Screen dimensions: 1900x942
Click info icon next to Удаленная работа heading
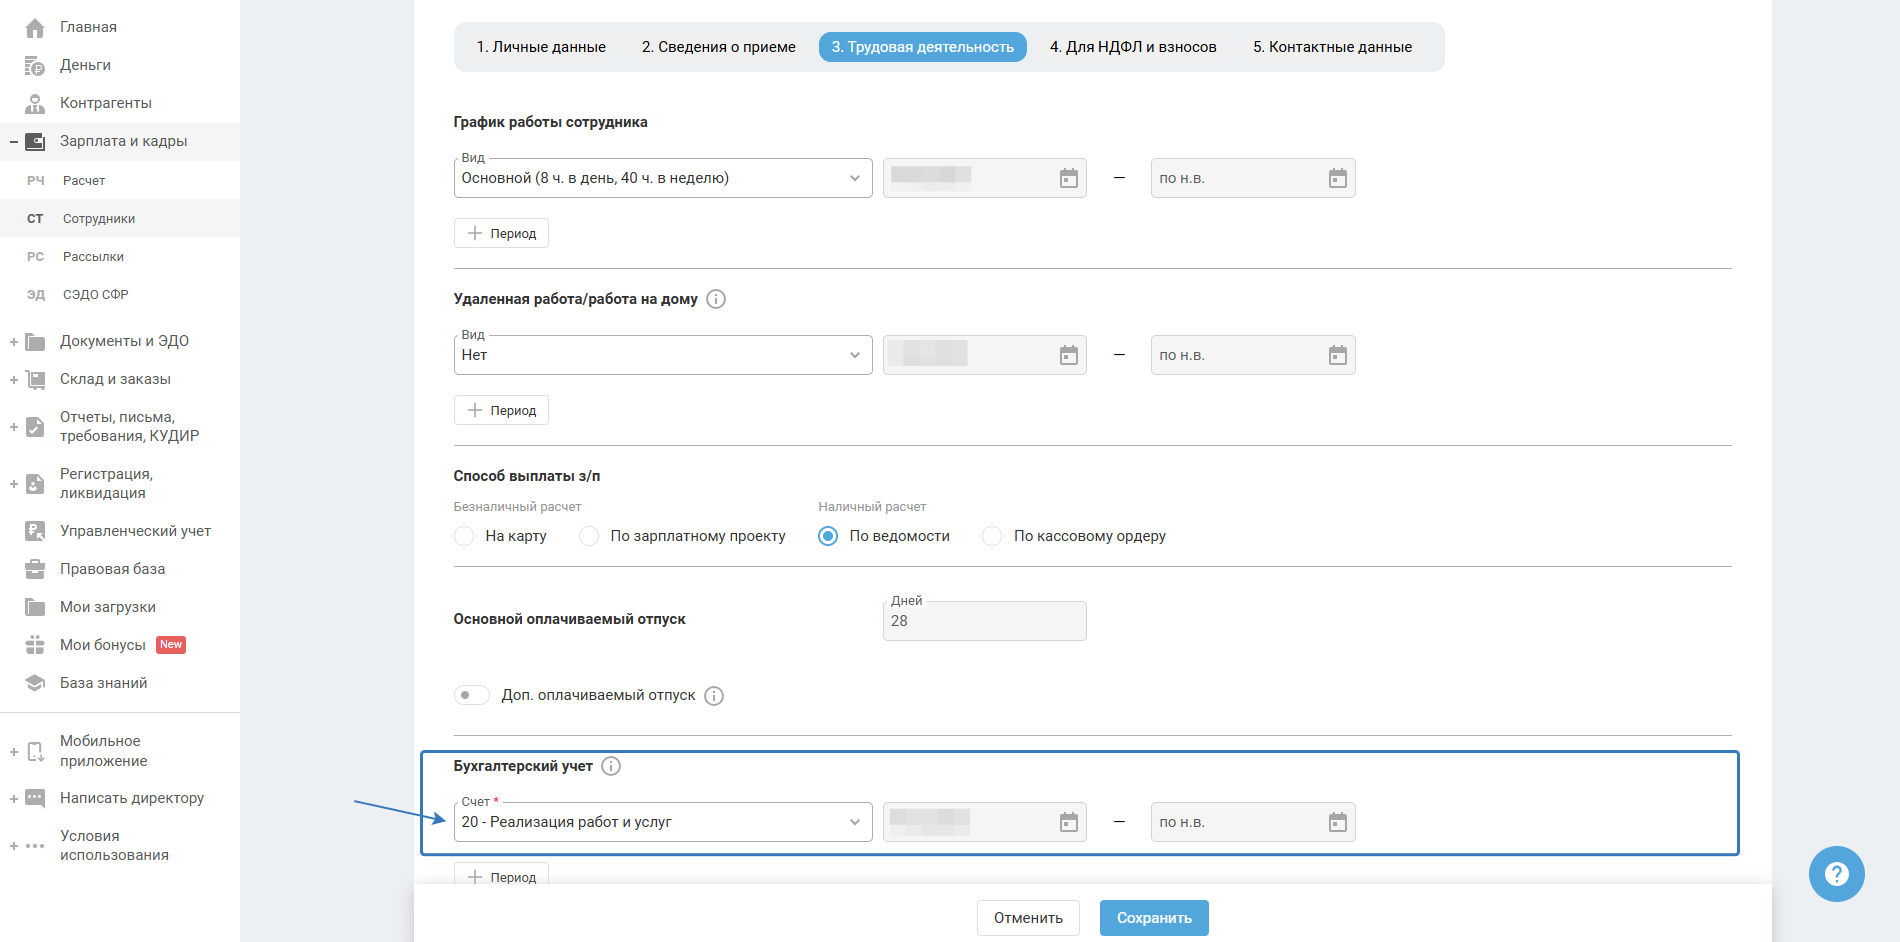(x=716, y=299)
